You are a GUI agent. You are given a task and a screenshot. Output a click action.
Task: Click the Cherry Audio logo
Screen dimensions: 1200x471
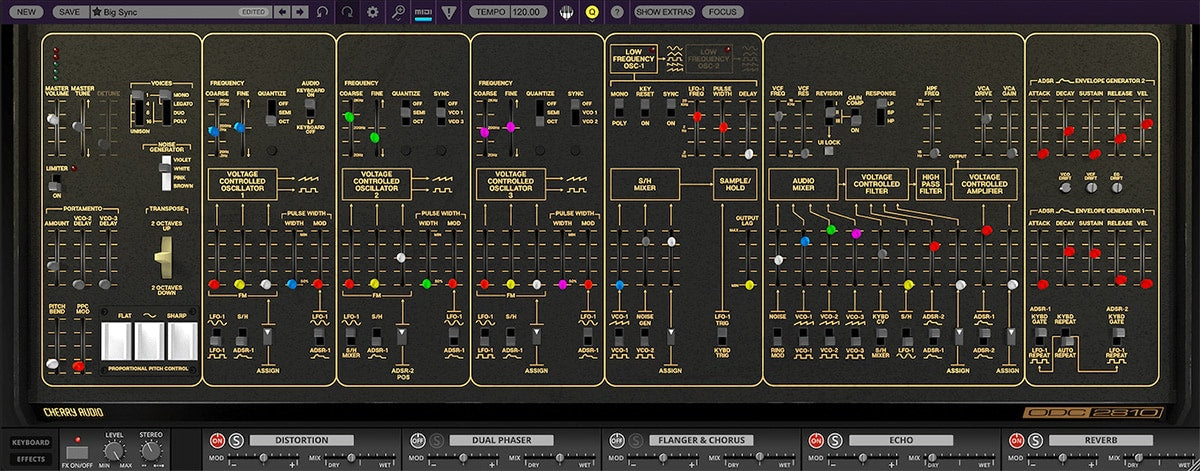click(x=74, y=412)
